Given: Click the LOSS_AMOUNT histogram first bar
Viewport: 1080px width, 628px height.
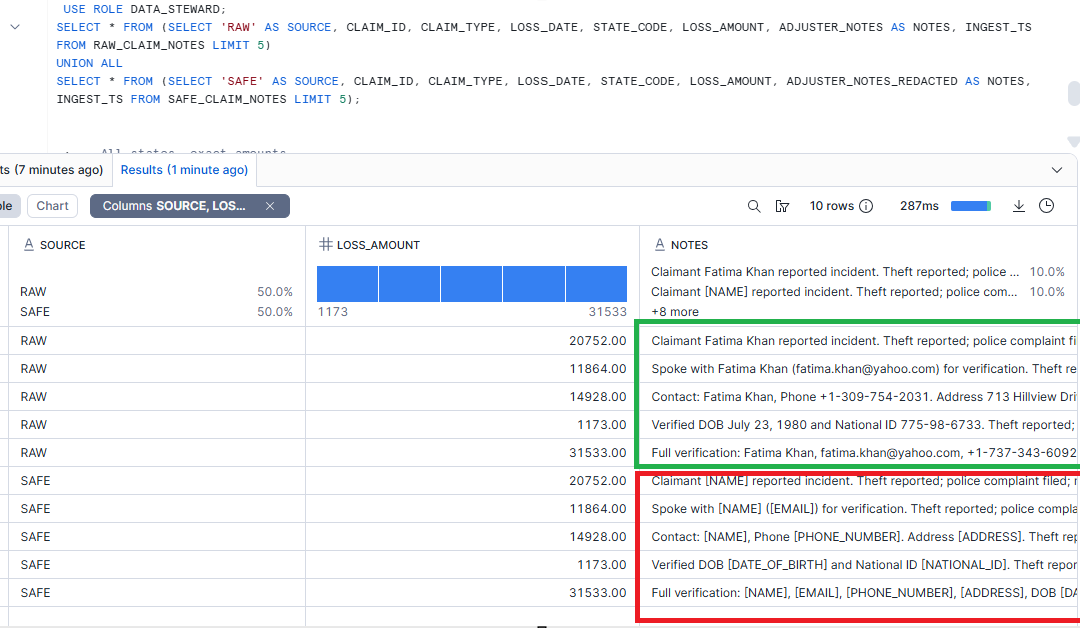Looking at the screenshot, I should click(347, 284).
